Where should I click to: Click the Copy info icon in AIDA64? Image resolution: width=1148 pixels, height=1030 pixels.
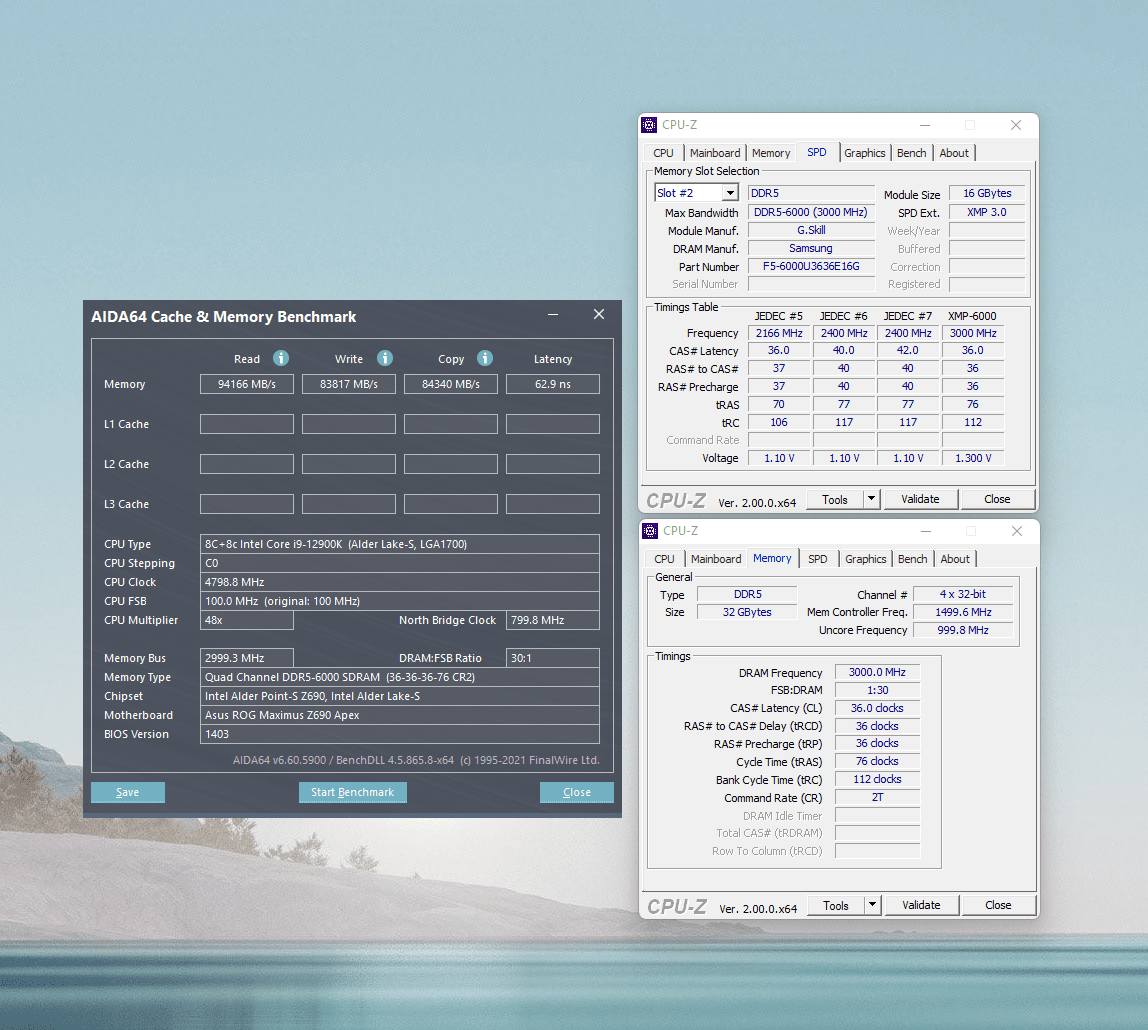(x=485, y=358)
